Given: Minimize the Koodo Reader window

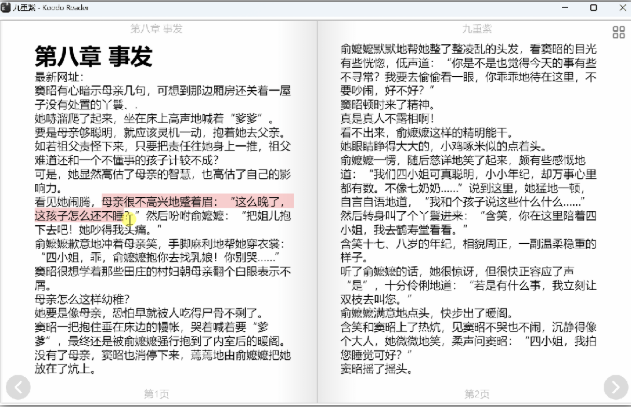Looking at the screenshot, I should pos(565,7).
